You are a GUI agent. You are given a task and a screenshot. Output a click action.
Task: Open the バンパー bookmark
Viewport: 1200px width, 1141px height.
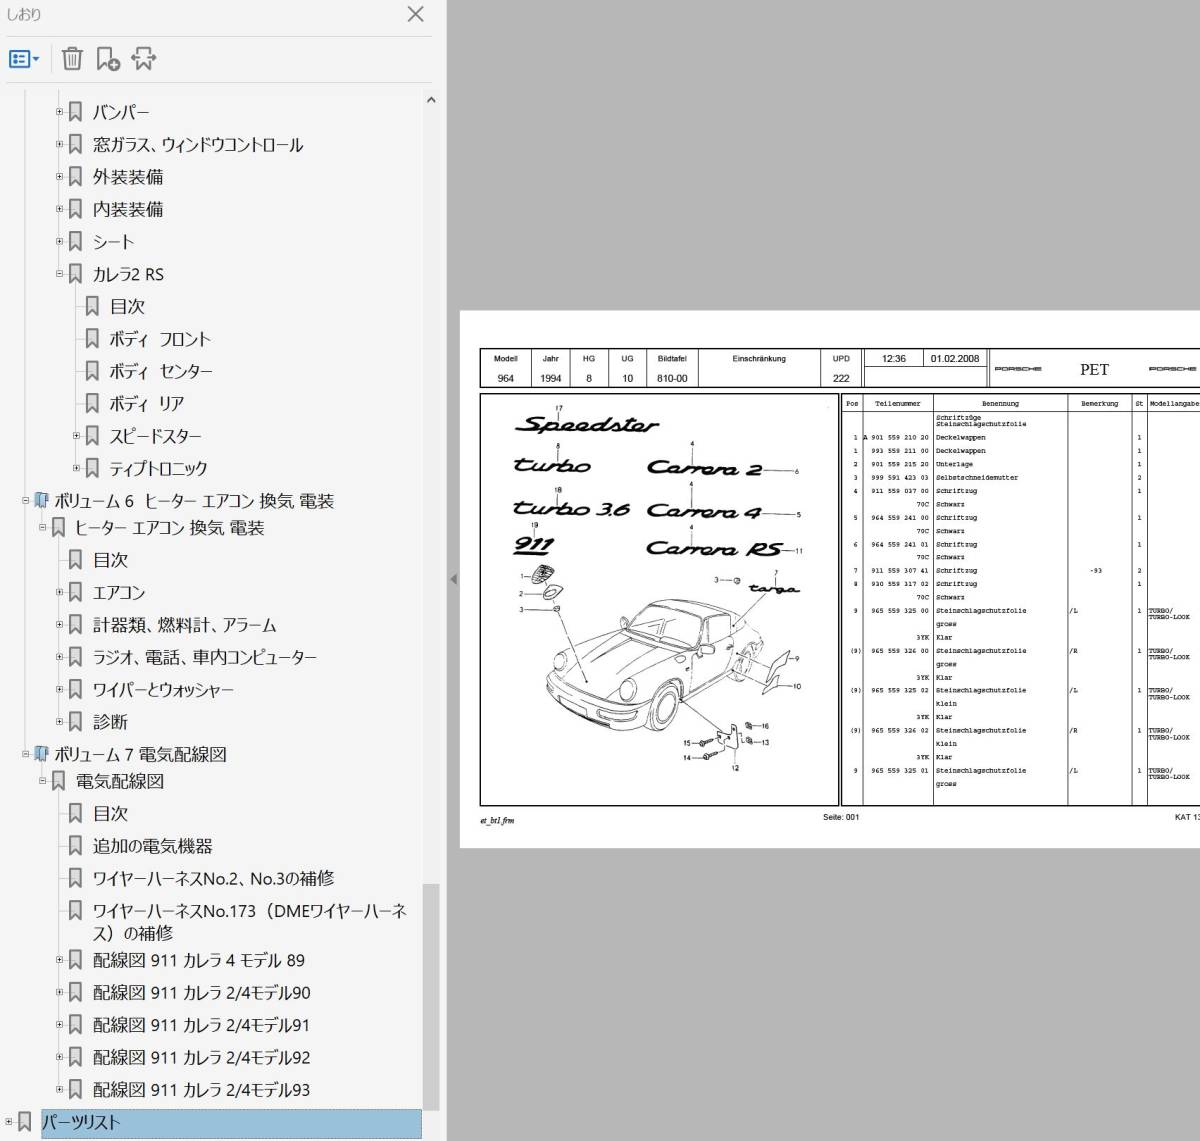(x=121, y=112)
